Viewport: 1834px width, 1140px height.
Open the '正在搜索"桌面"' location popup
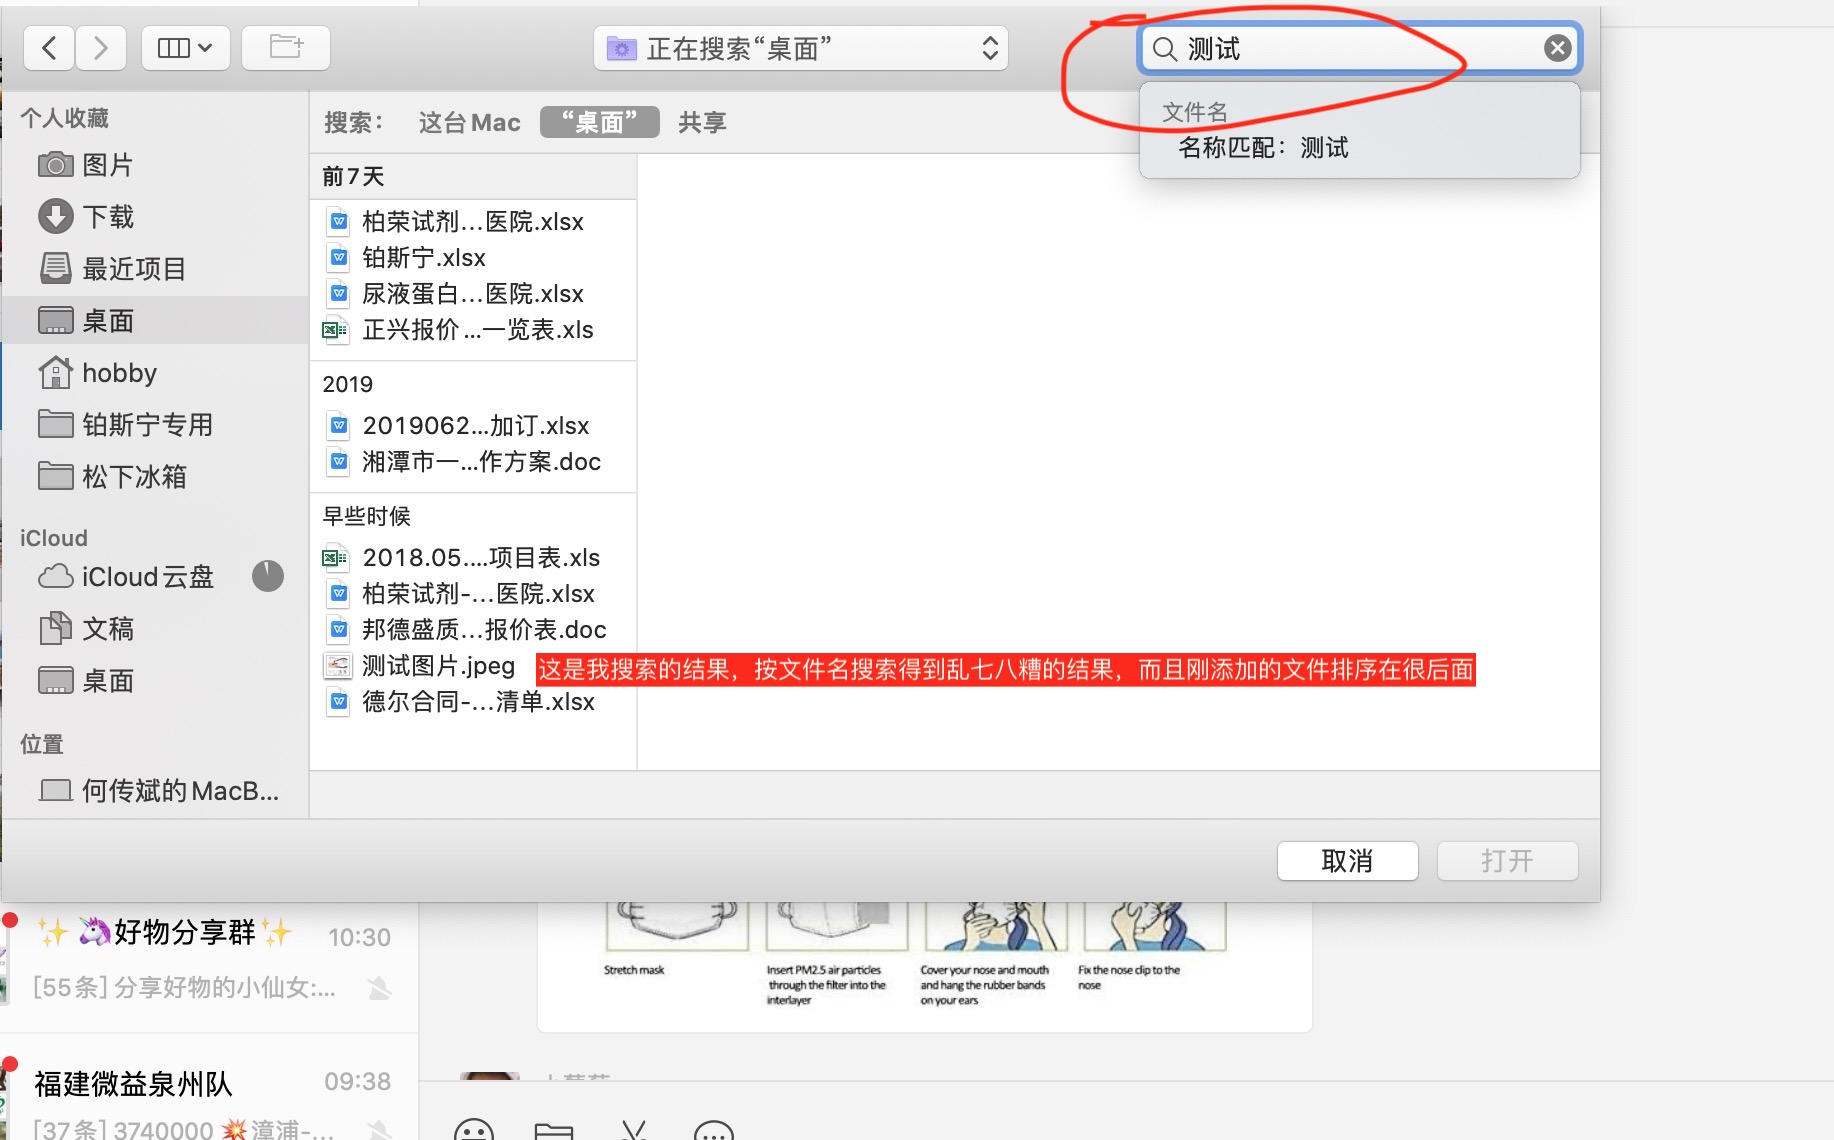pyautogui.click(x=801, y=48)
